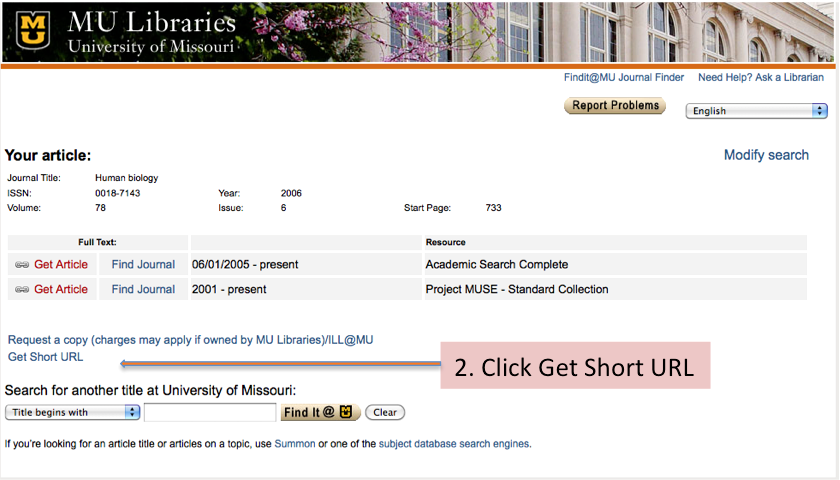
Task: Click the Modify search link
Action: 766,155
